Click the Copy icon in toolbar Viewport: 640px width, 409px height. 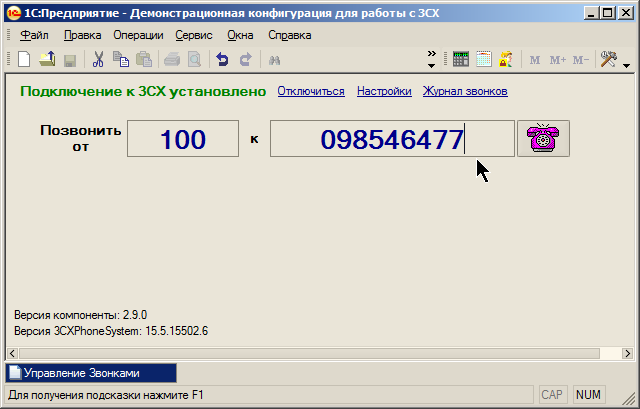(x=121, y=60)
